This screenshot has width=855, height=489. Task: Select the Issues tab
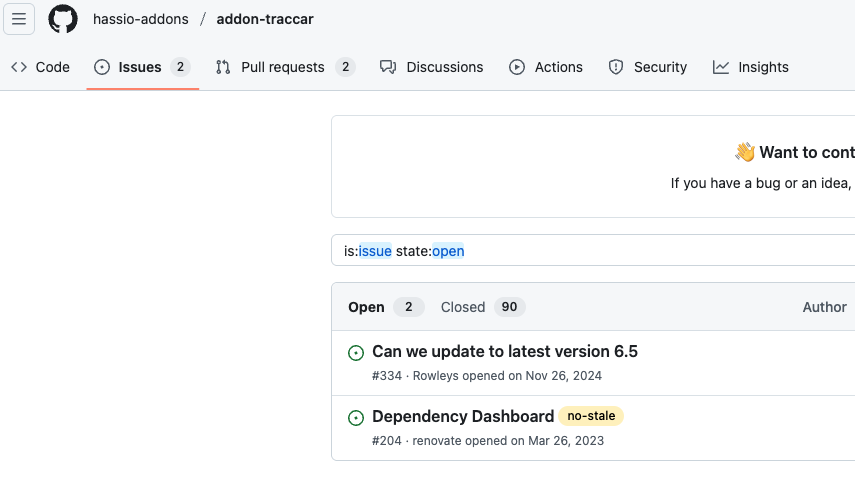click(x=142, y=67)
